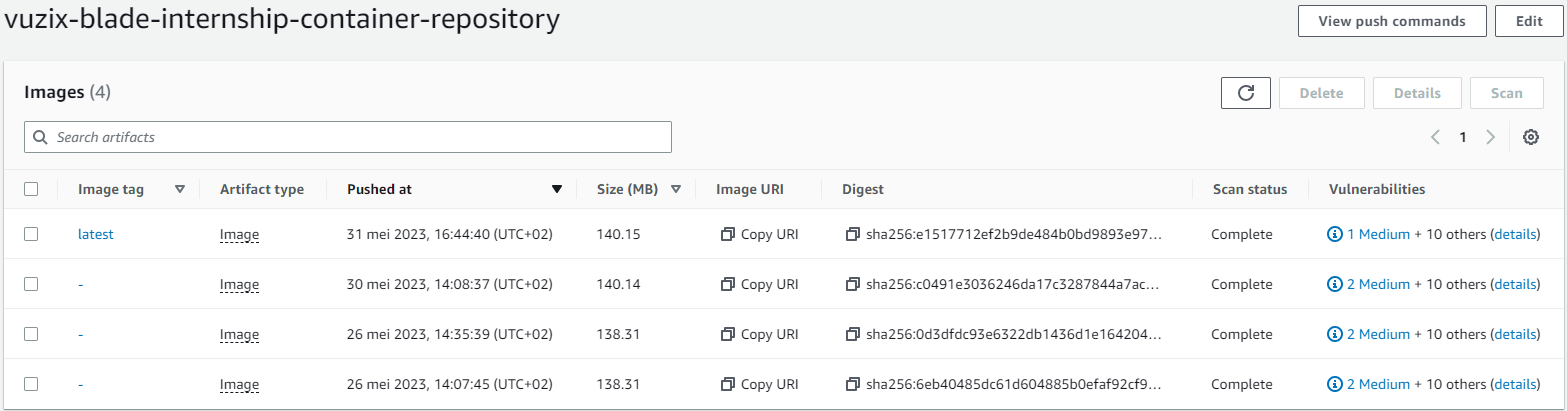Click info icon next to 1 Medium
The width and height of the screenshot is (1567, 411).
click(1334, 234)
